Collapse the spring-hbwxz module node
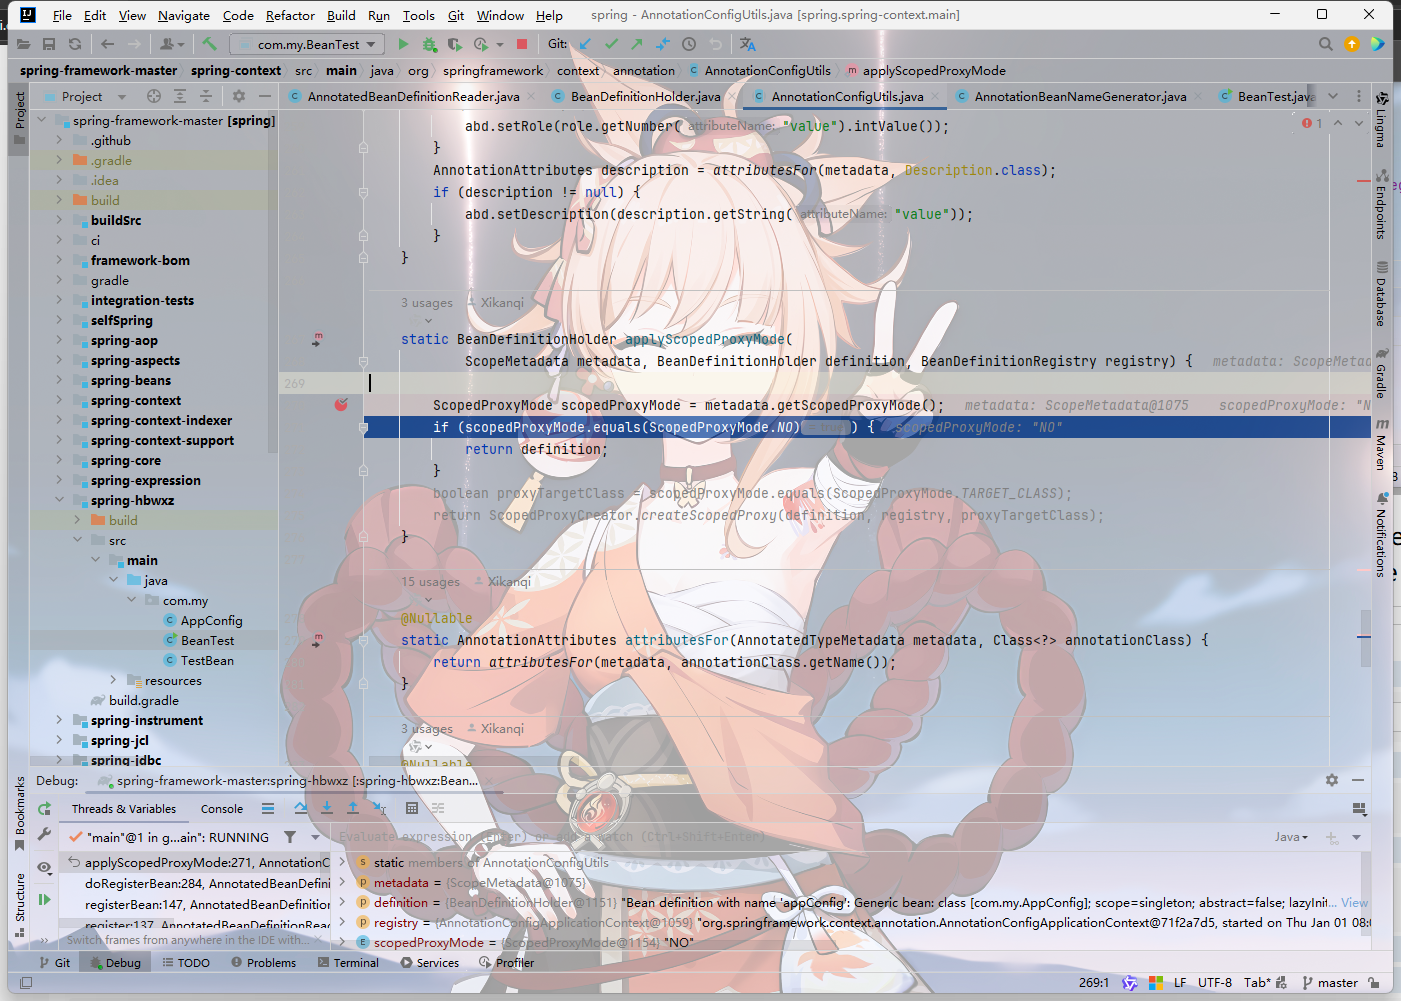The height and width of the screenshot is (1001, 1401). [x=59, y=500]
